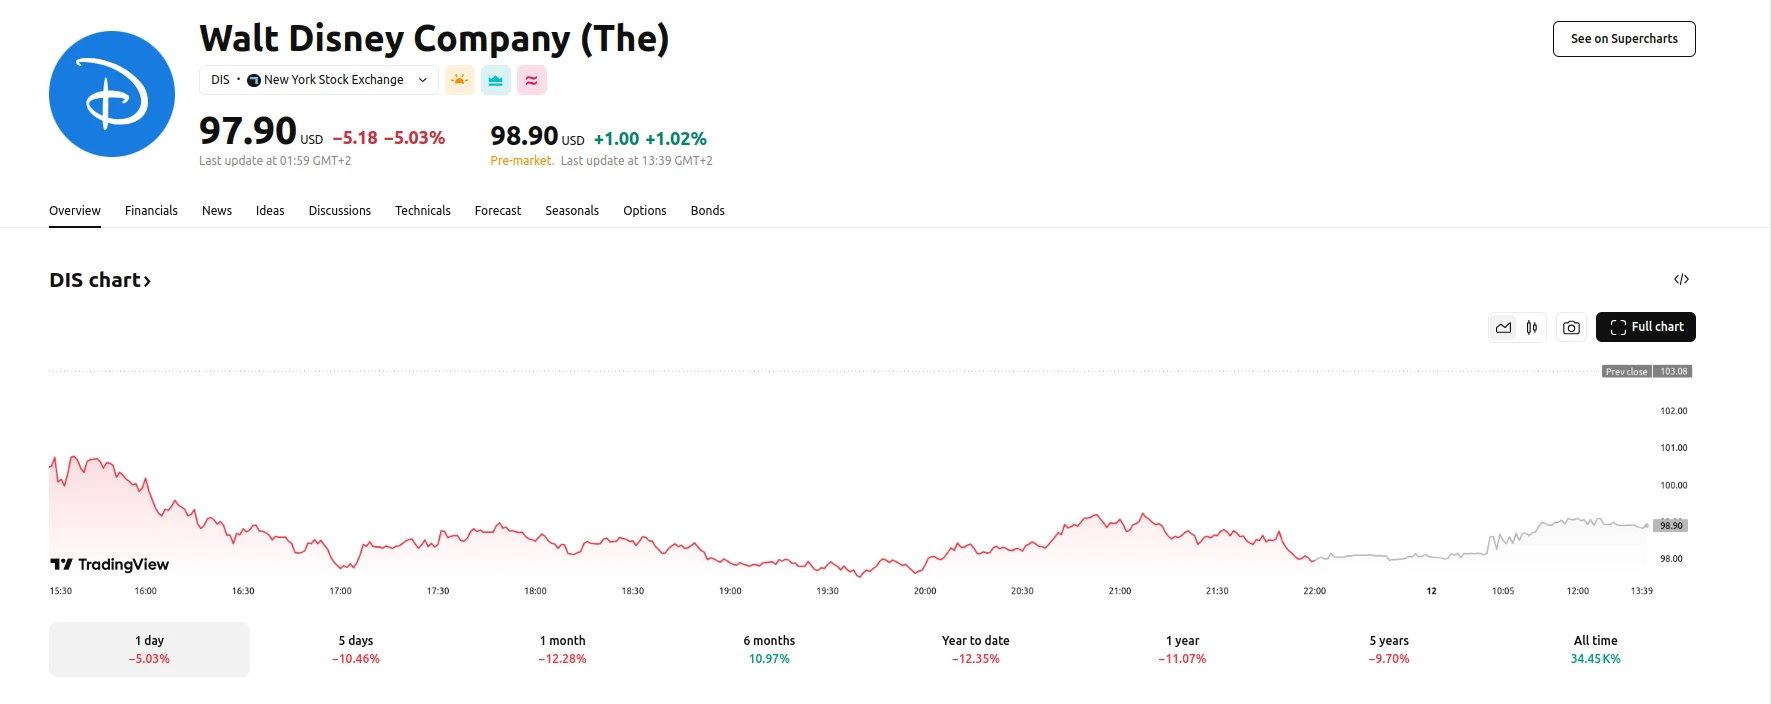This screenshot has width=1771, height=704.
Task: Open the Technicals tab
Action: tap(422, 211)
